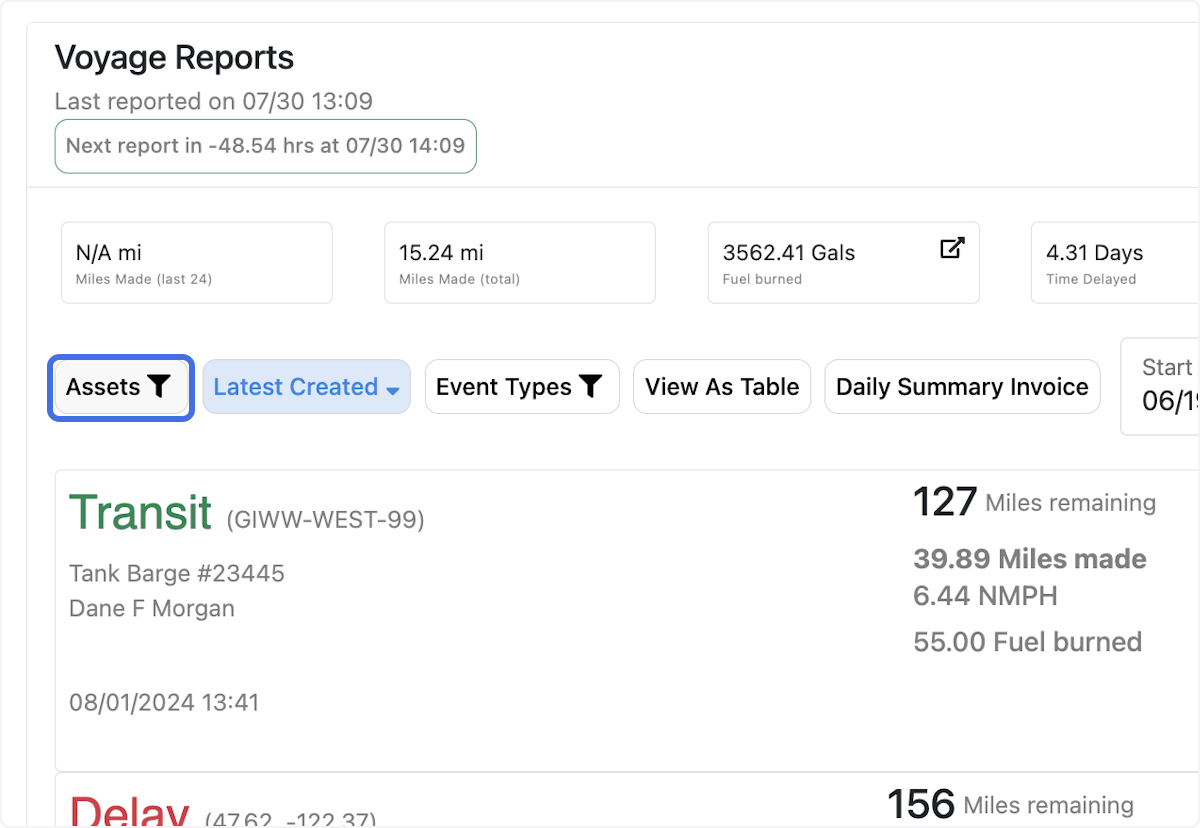Image resolution: width=1200 pixels, height=828 pixels.
Task: Open the red Delay event heading
Action: click(129, 812)
